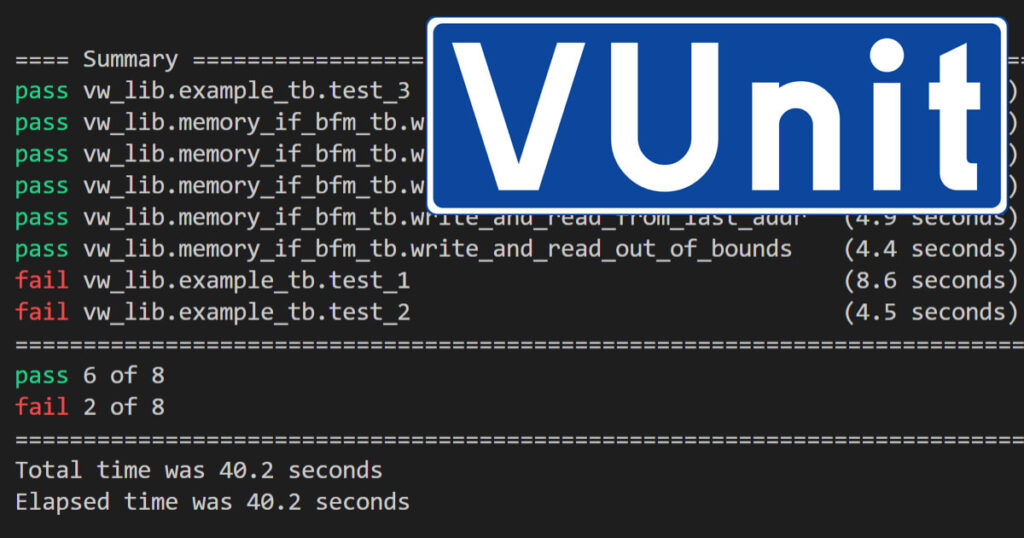Select the Summary header line

pyautogui.click(x=221, y=59)
